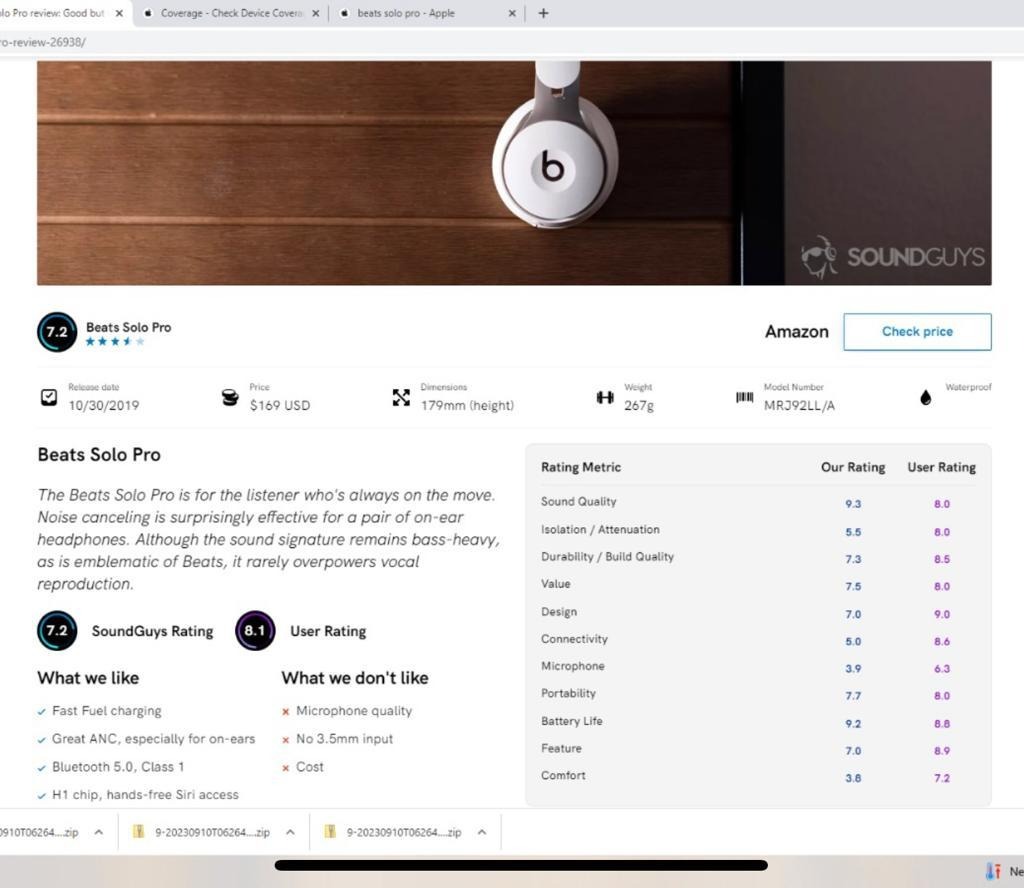Click the Beats headphone hero image
This screenshot has width=1024, height=888.
click(x=514, y=173)
